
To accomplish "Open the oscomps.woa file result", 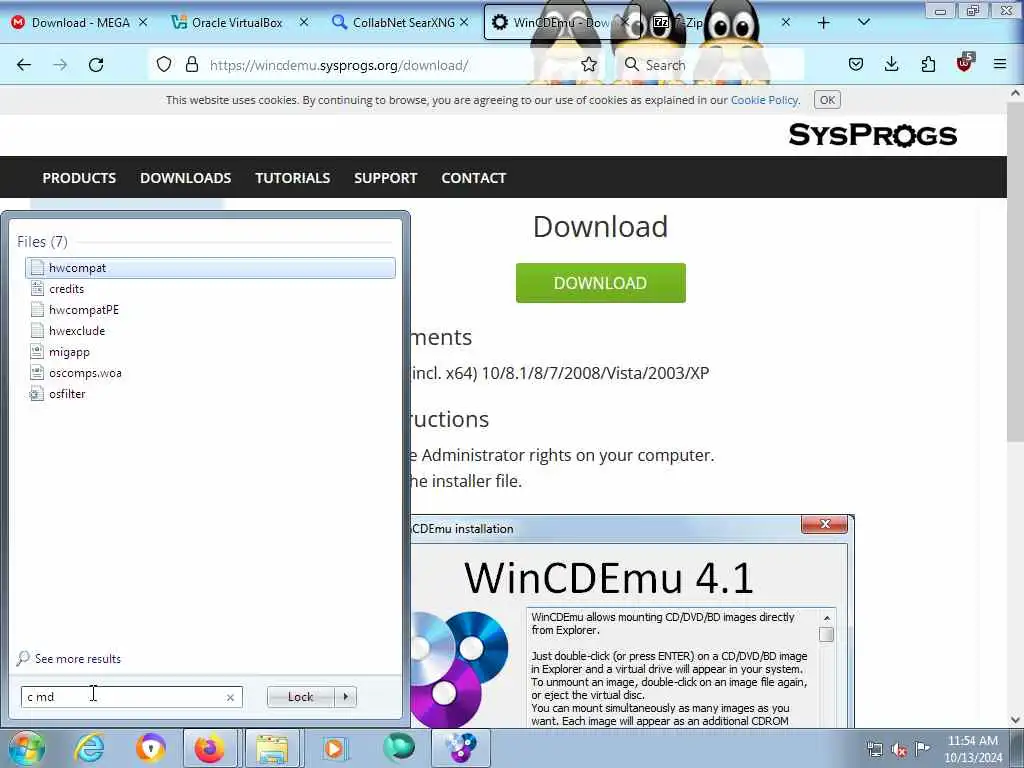I will click(210, 373).
